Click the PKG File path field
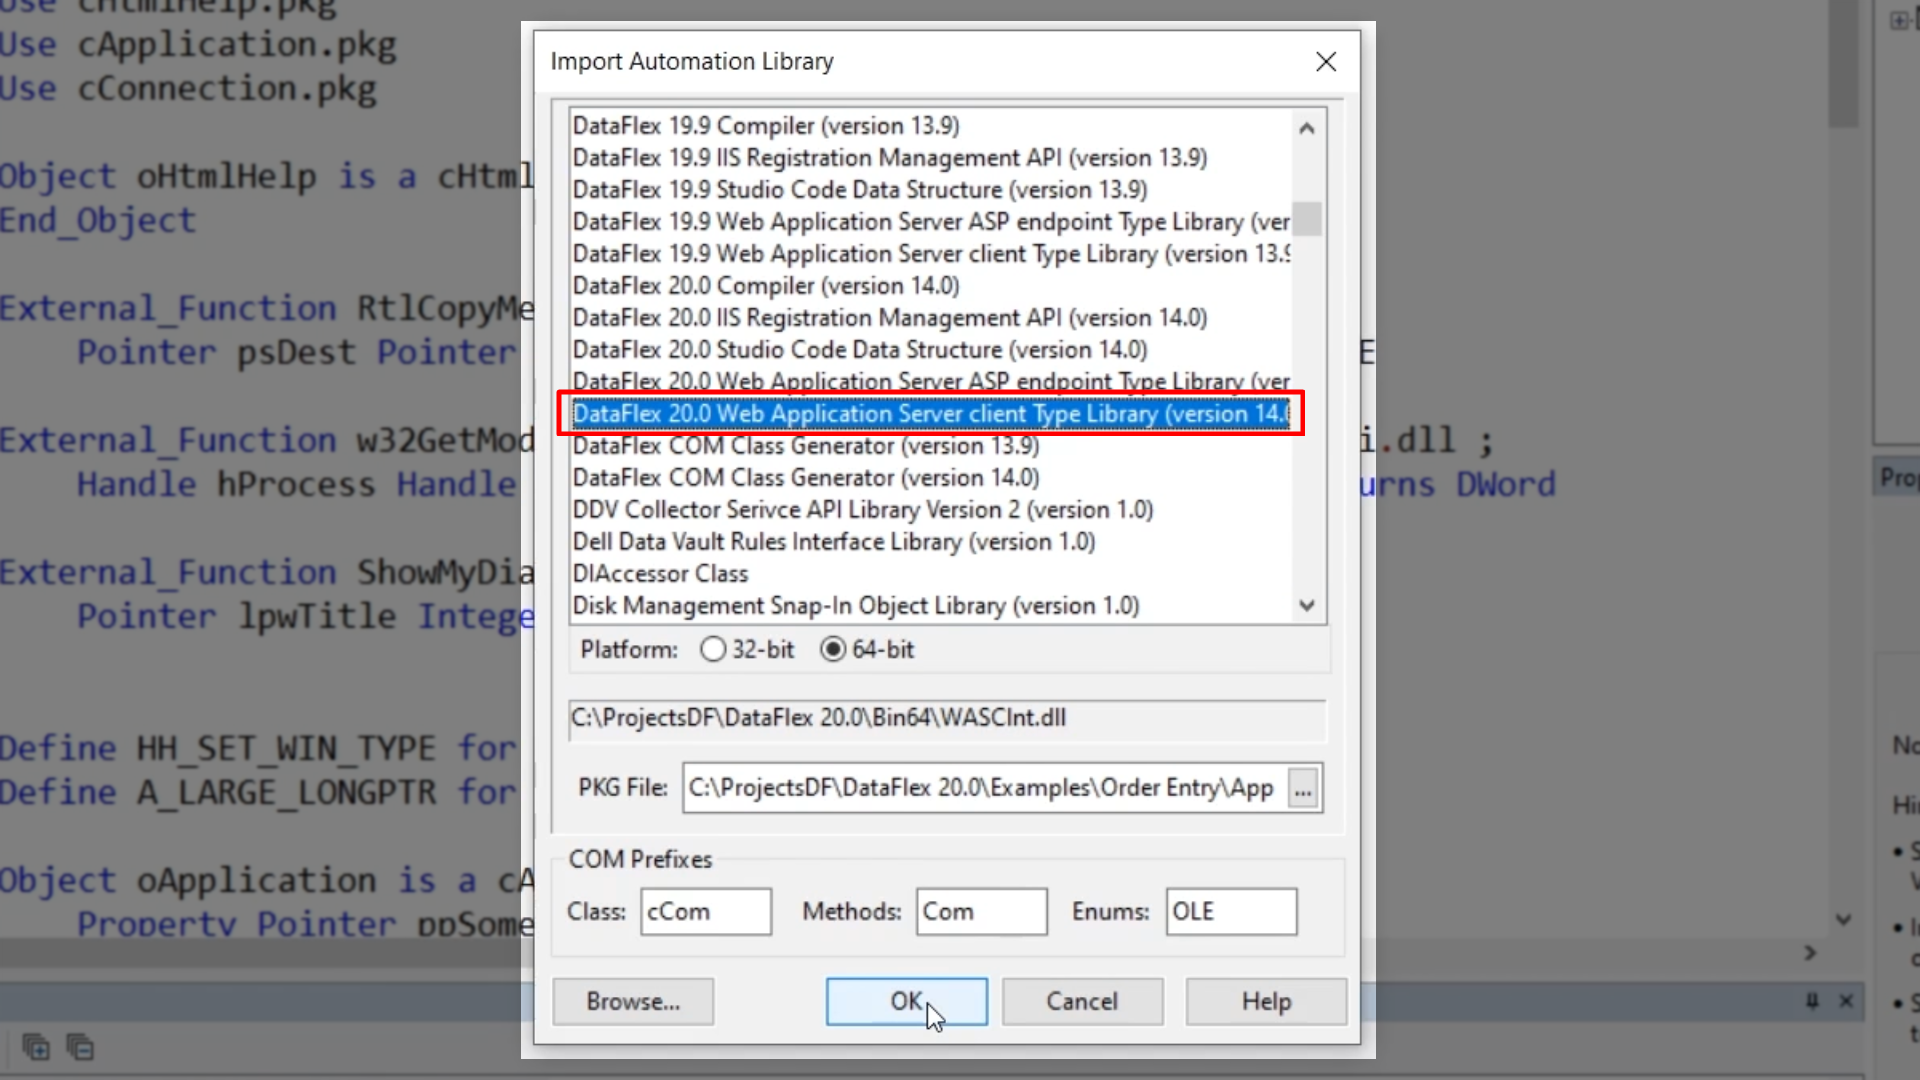1920x1080 pixels. [984, 788]
